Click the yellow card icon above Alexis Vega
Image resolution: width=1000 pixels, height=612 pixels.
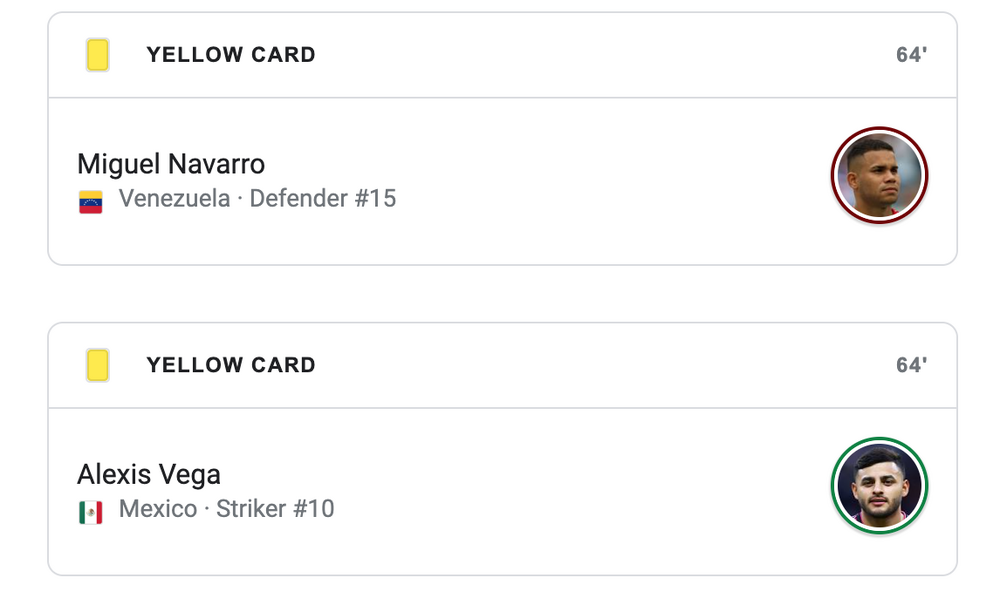(97, 365)
